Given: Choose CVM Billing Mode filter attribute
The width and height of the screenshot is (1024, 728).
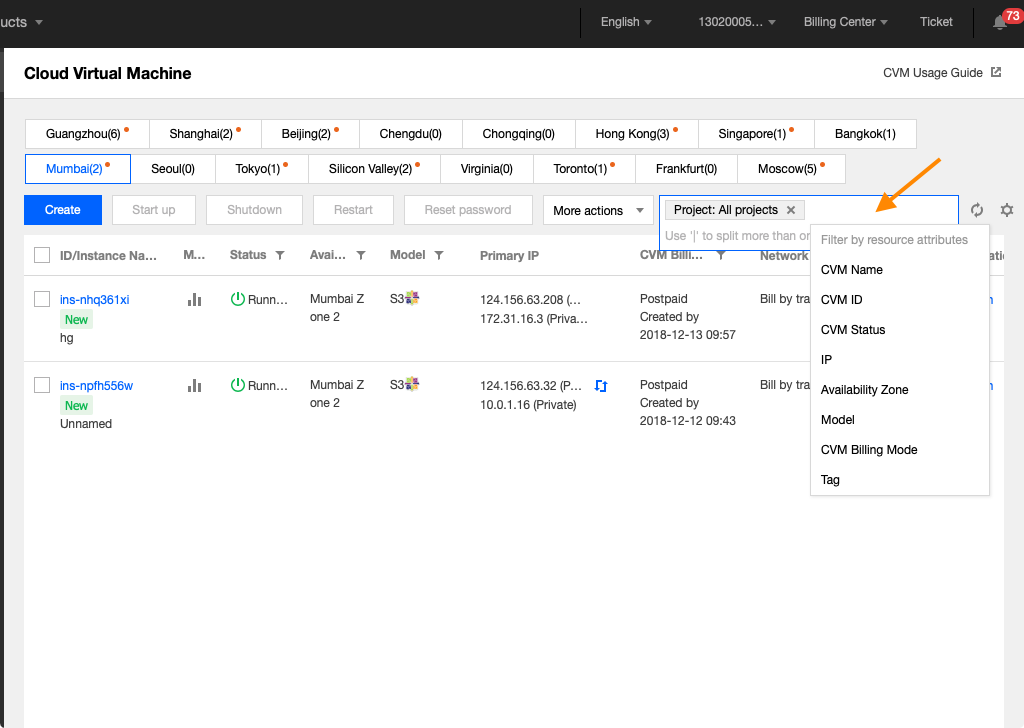Looking at the screenshot, I should pos(900,450).
